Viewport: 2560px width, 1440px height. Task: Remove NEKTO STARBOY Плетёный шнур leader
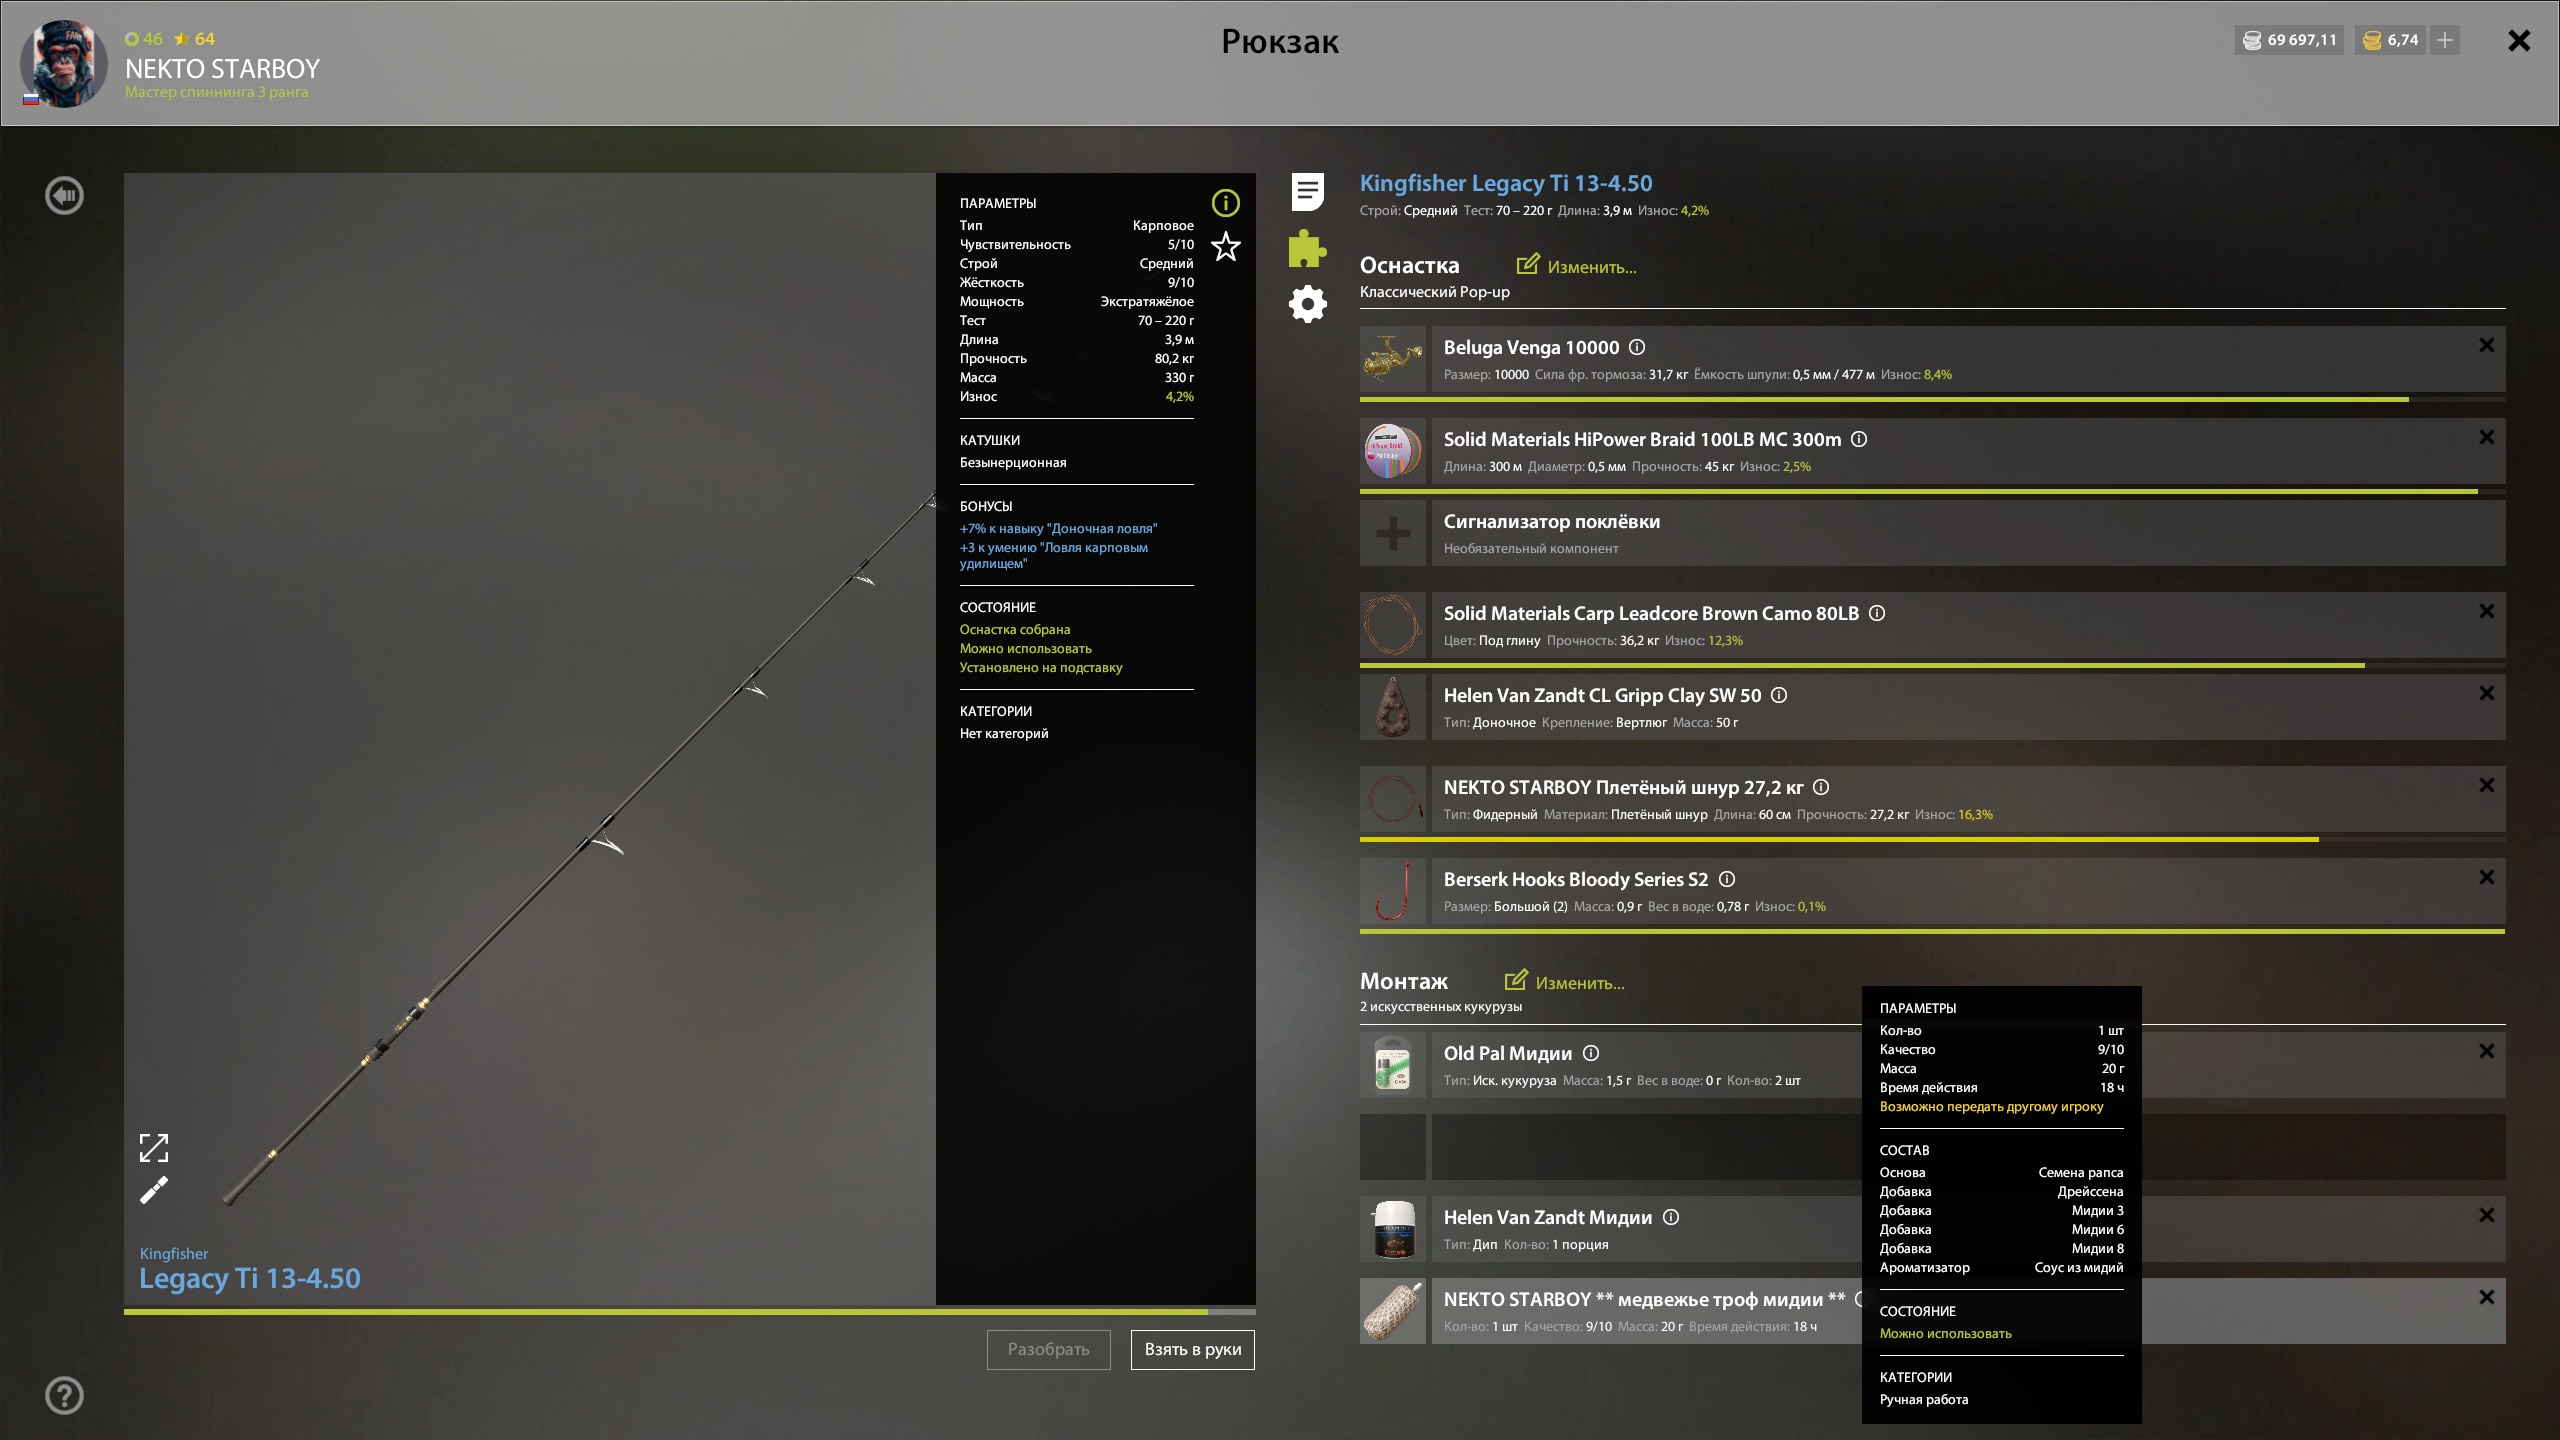2486,785
